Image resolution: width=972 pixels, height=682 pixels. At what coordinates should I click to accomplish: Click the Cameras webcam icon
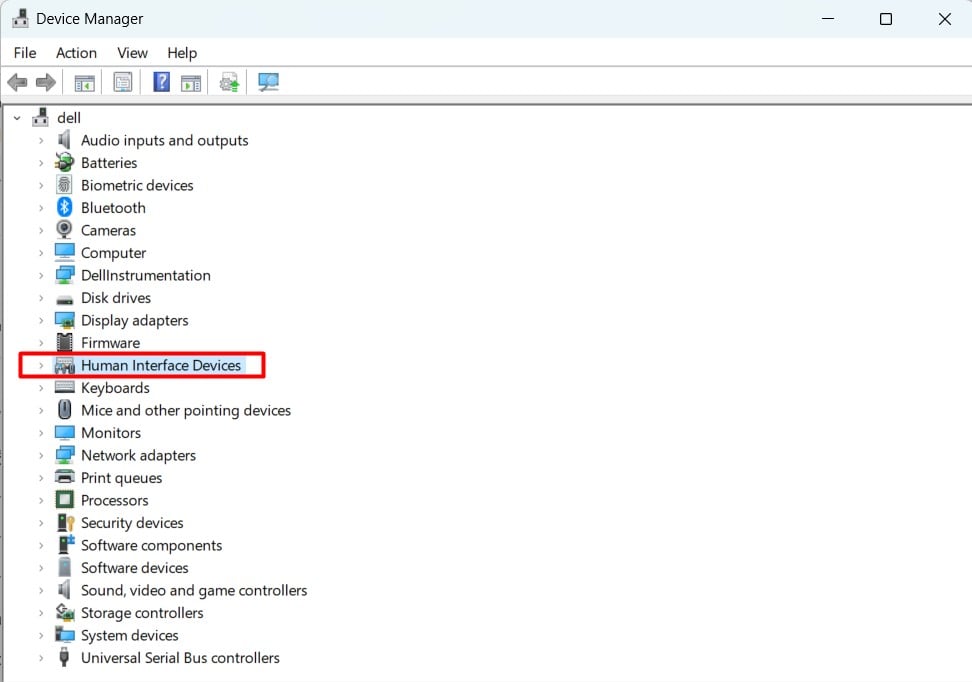click(x=64, y=230)
